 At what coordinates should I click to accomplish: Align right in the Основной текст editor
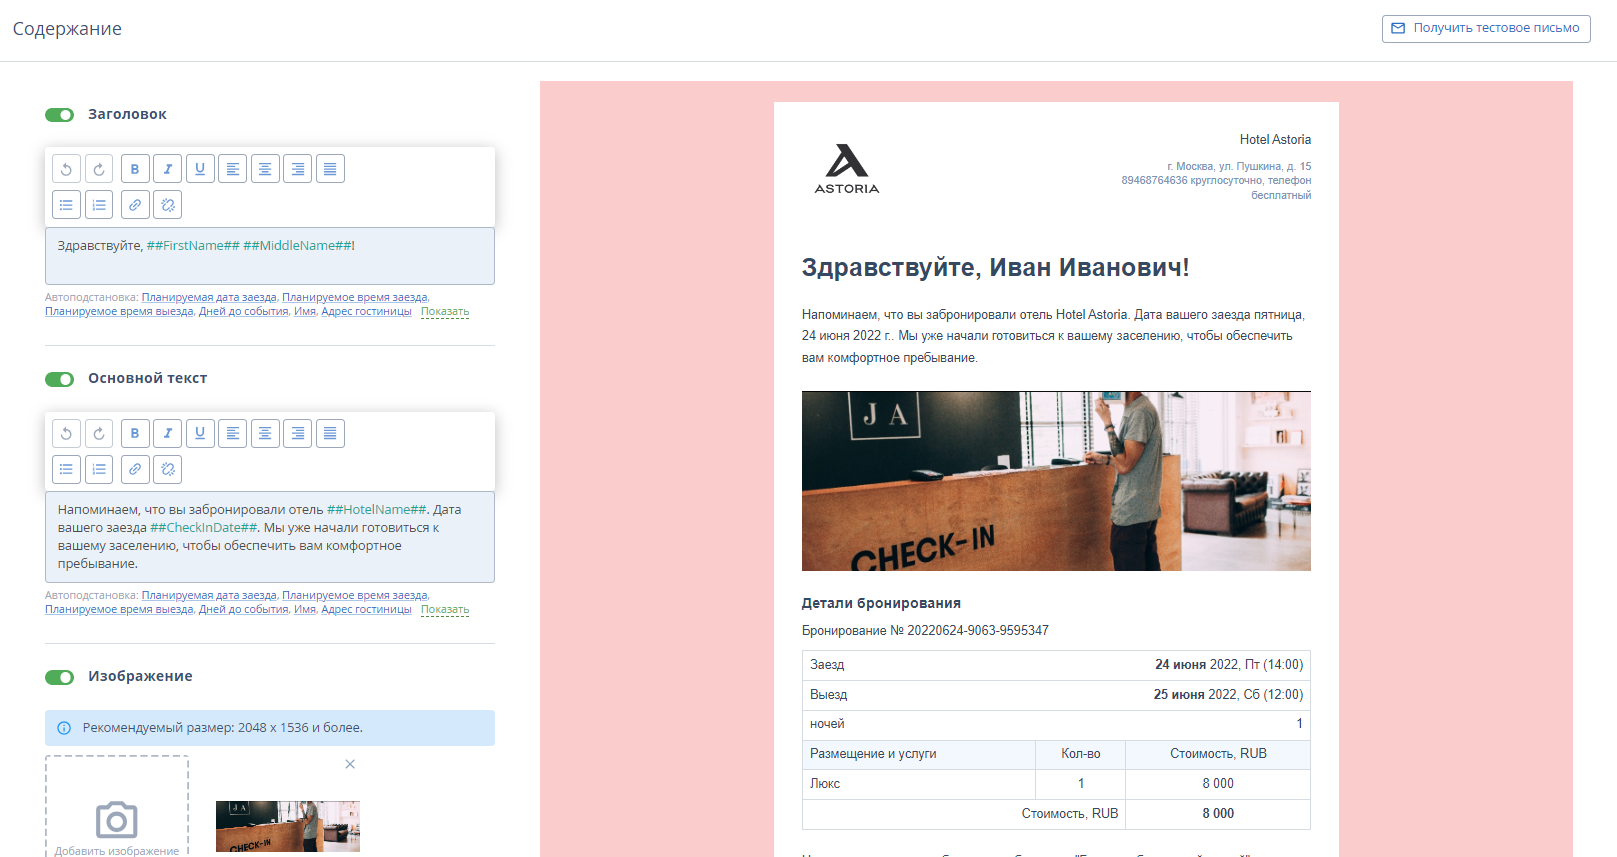coord(298,433)
